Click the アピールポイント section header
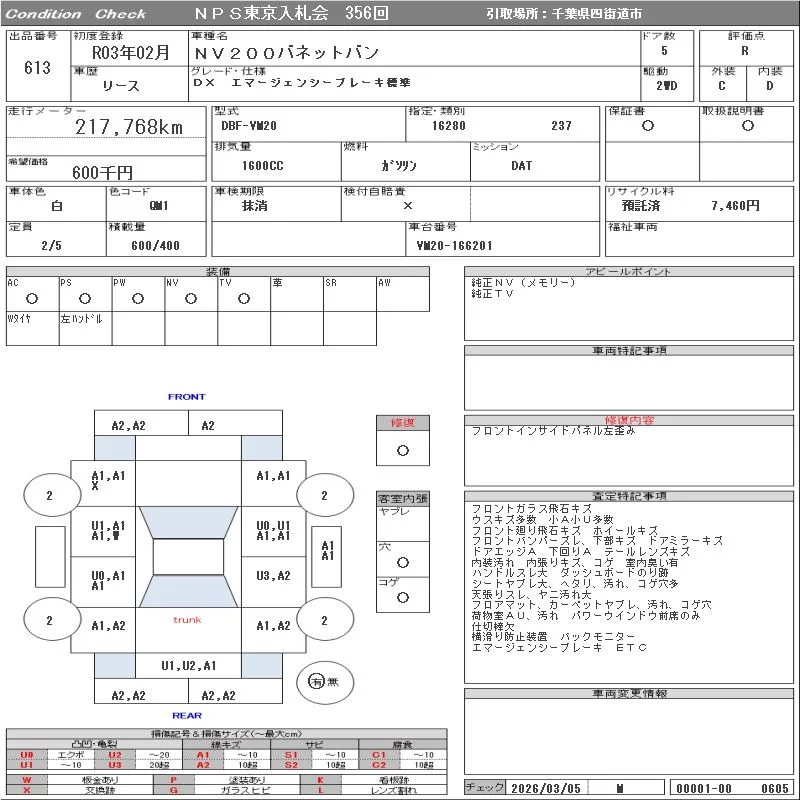 [629, 272]
